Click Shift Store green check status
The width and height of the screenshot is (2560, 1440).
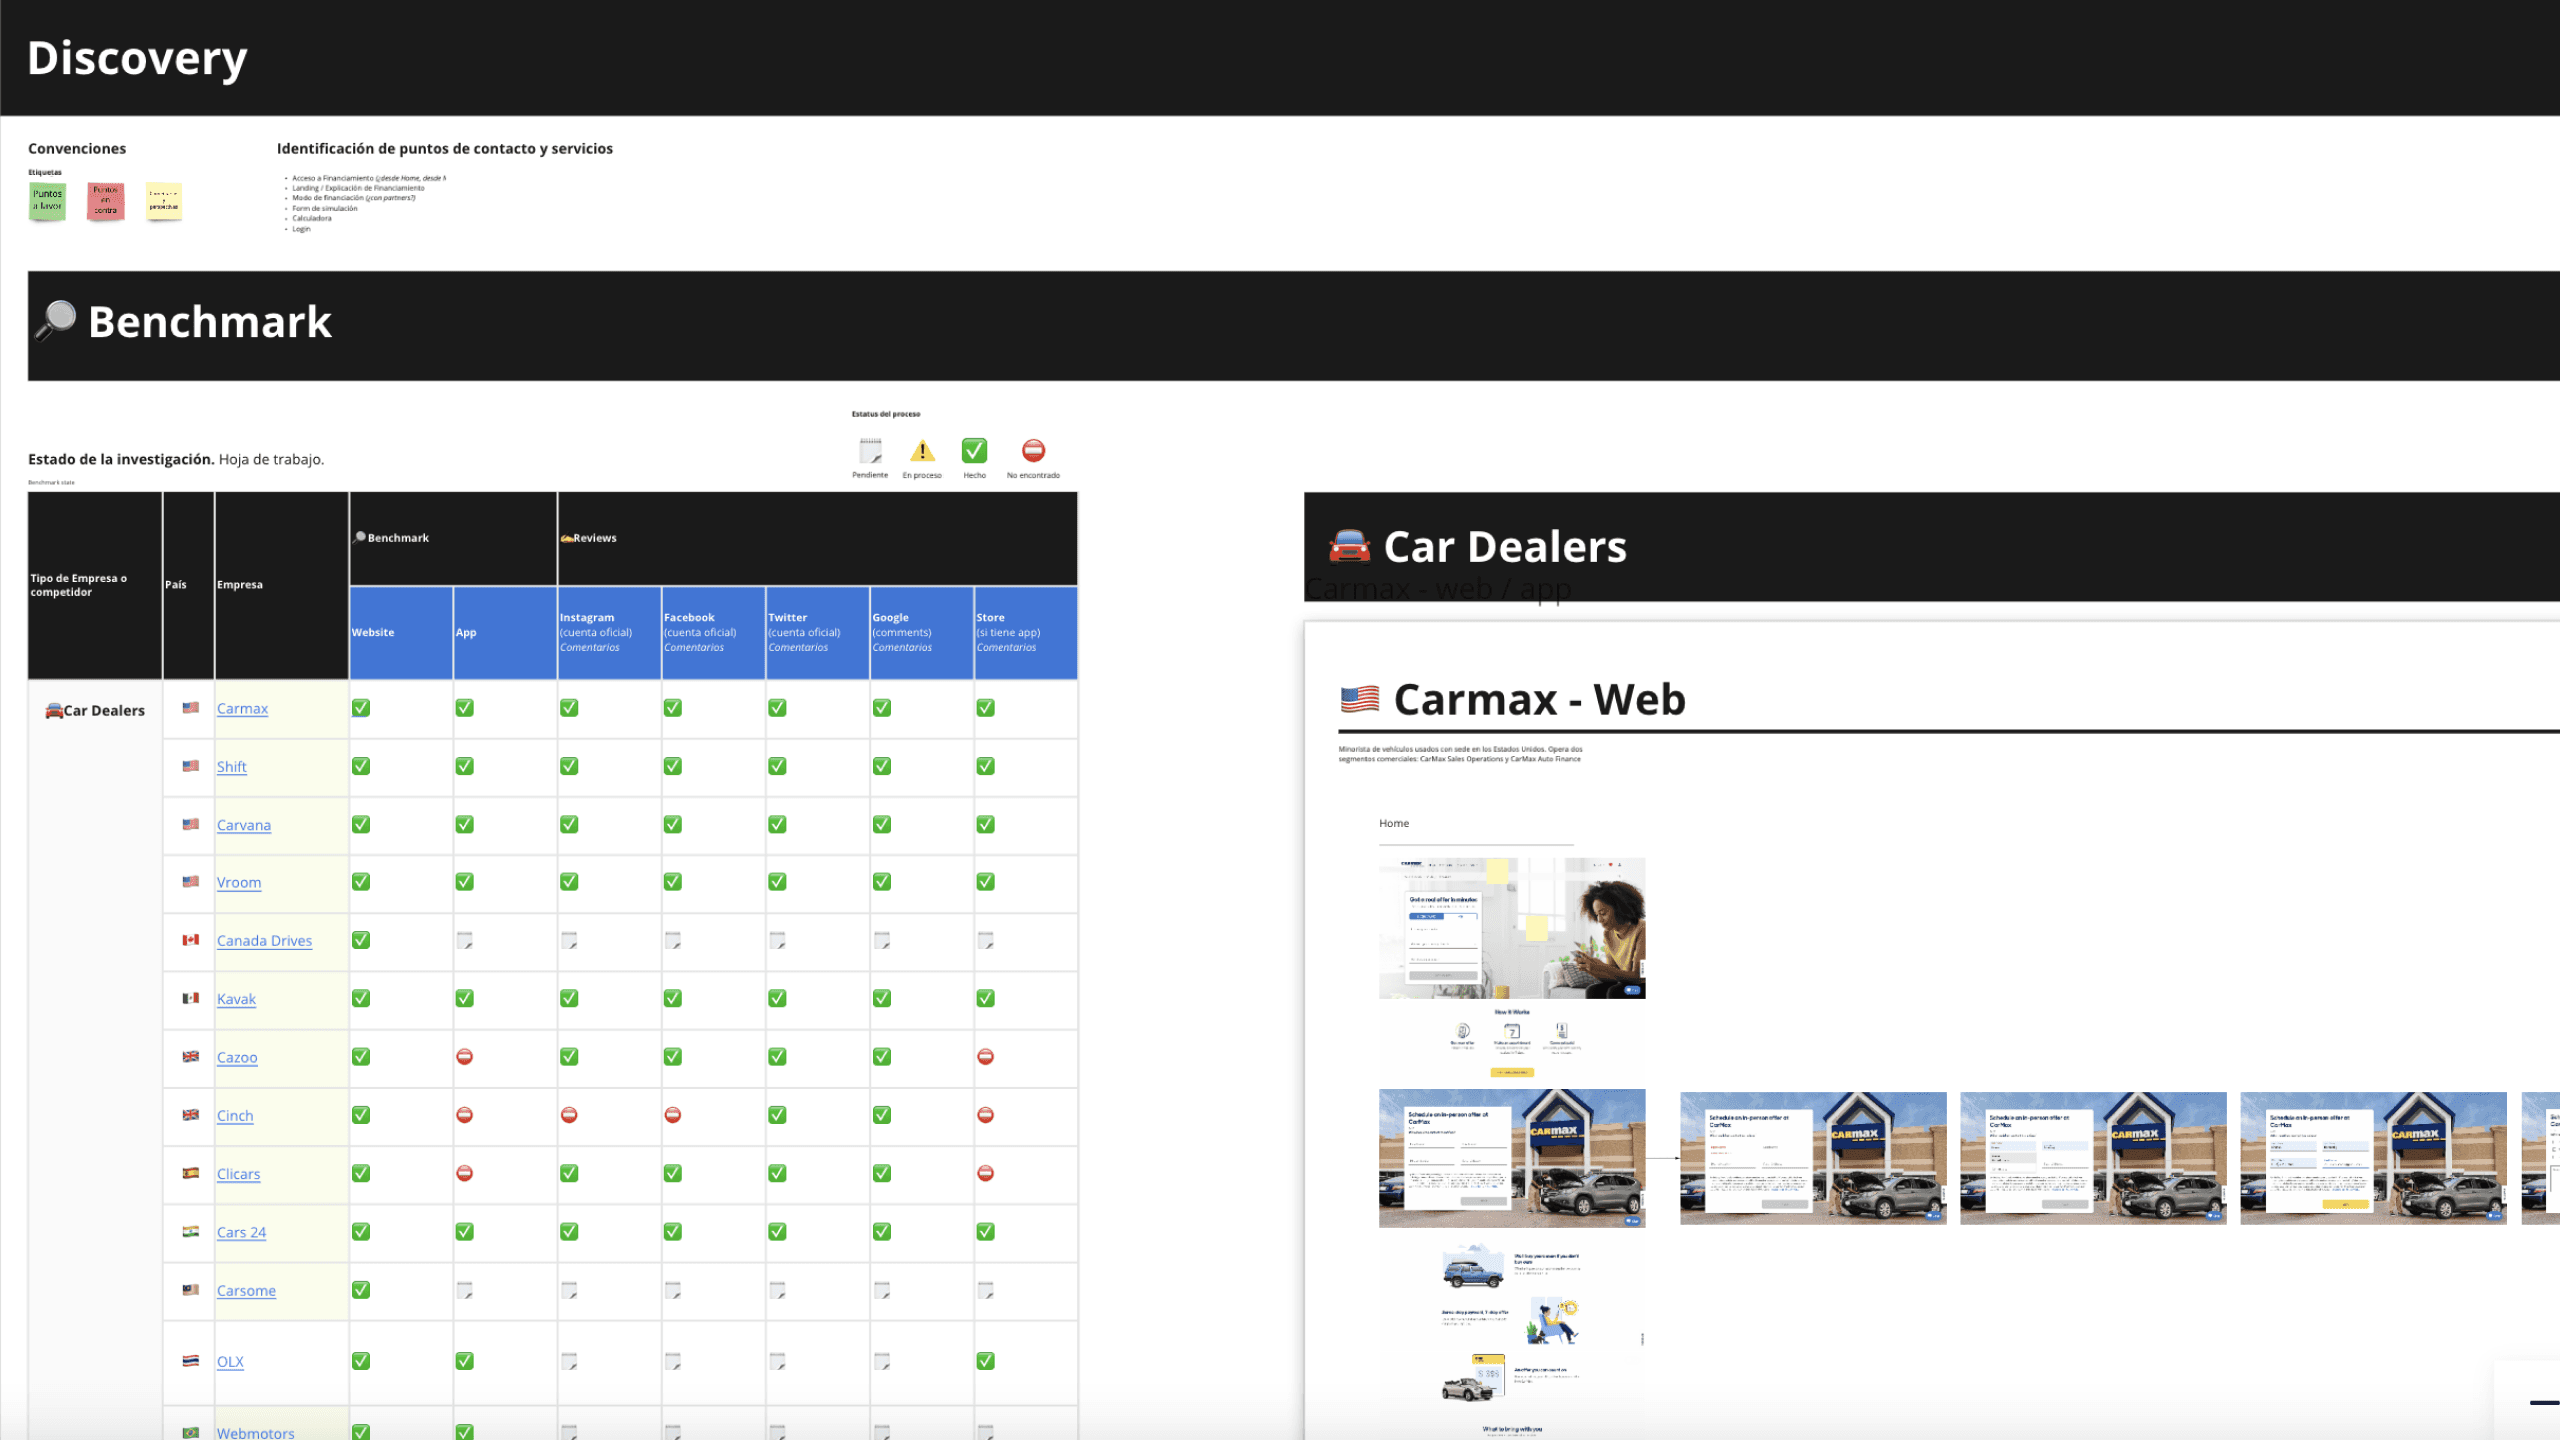tap(986, 766)
